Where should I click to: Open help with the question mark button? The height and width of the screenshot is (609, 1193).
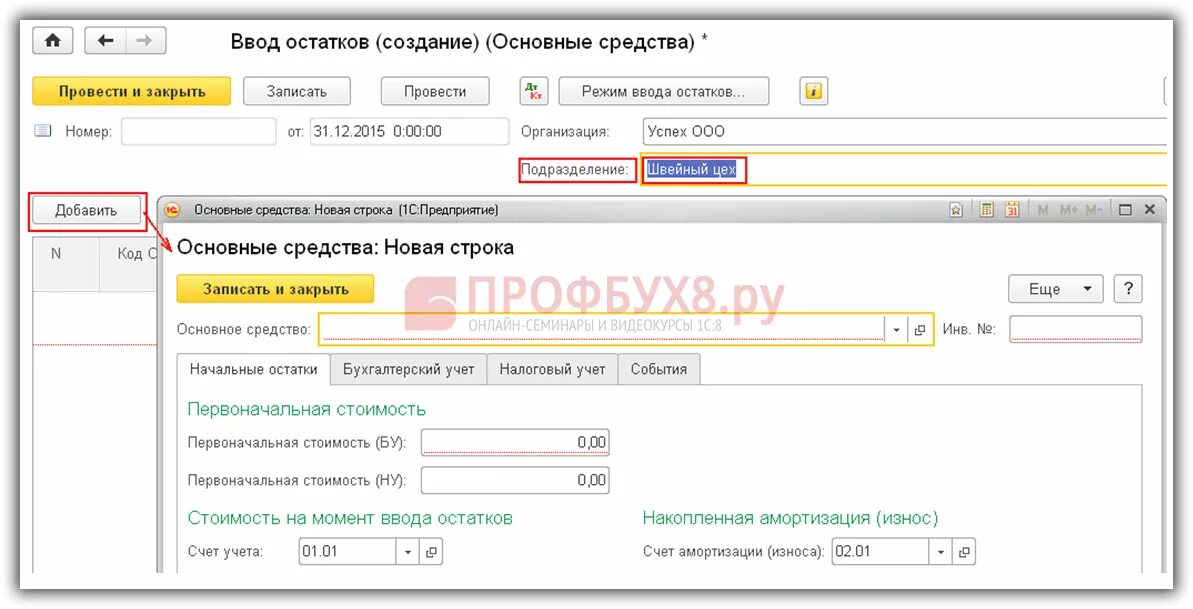point(1128,289)
